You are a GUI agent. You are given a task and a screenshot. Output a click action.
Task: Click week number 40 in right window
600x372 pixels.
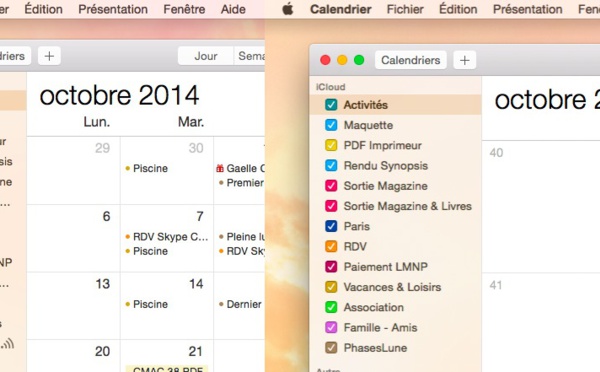coord(496,153)
